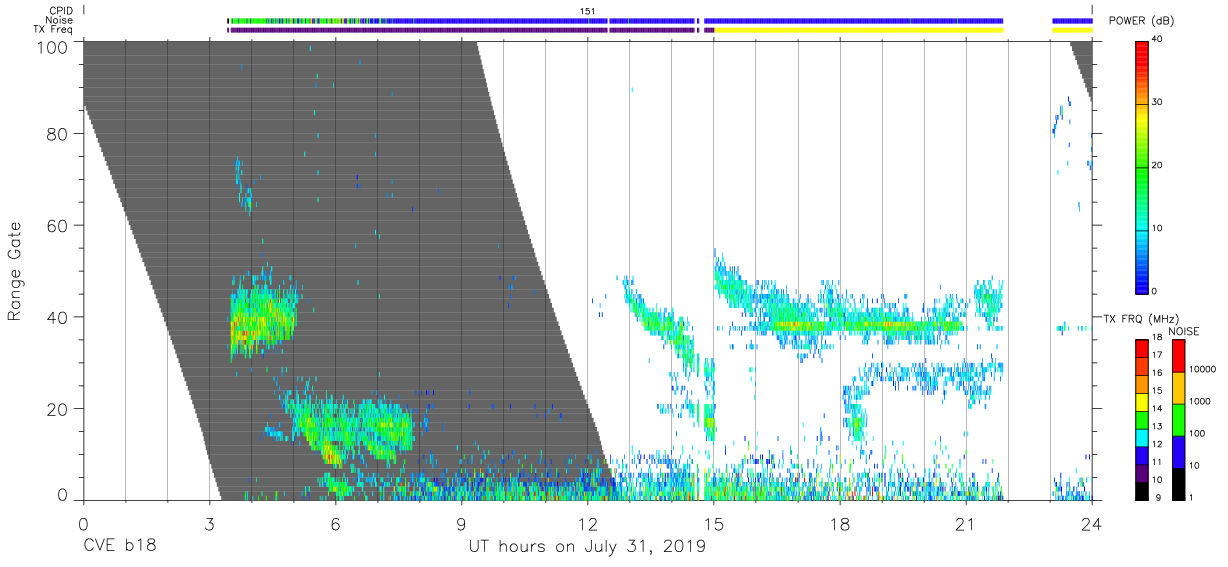Click the 80 tick on Range Gate axis
The width and height of the screenshot is (1228, 567).
tap(58, 134)
